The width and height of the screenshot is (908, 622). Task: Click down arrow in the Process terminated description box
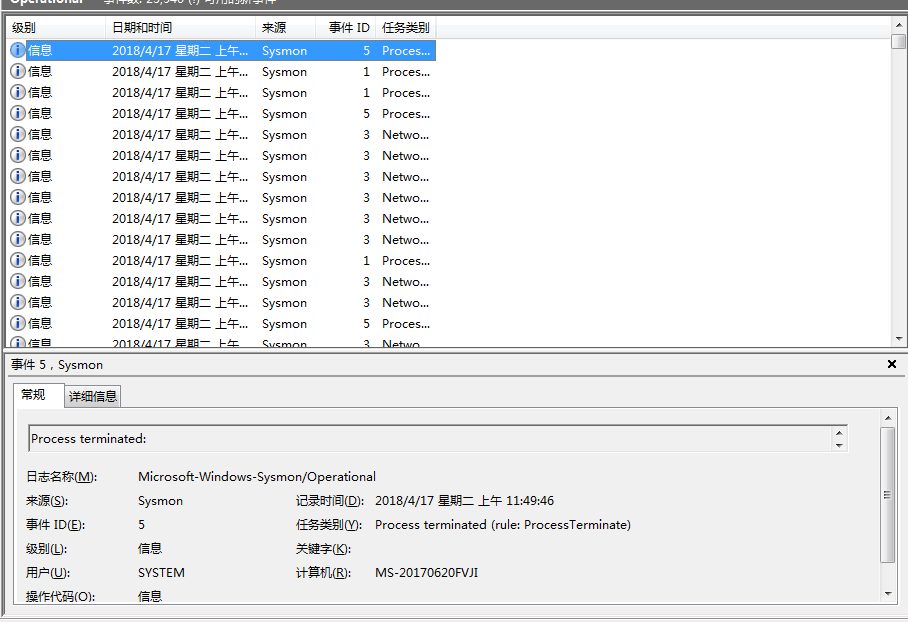[839, 445]
